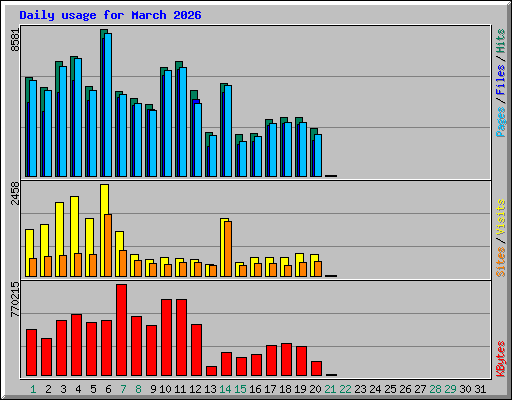Click the 2458 visits axis value
512x400 pixels.
(15, 193)
